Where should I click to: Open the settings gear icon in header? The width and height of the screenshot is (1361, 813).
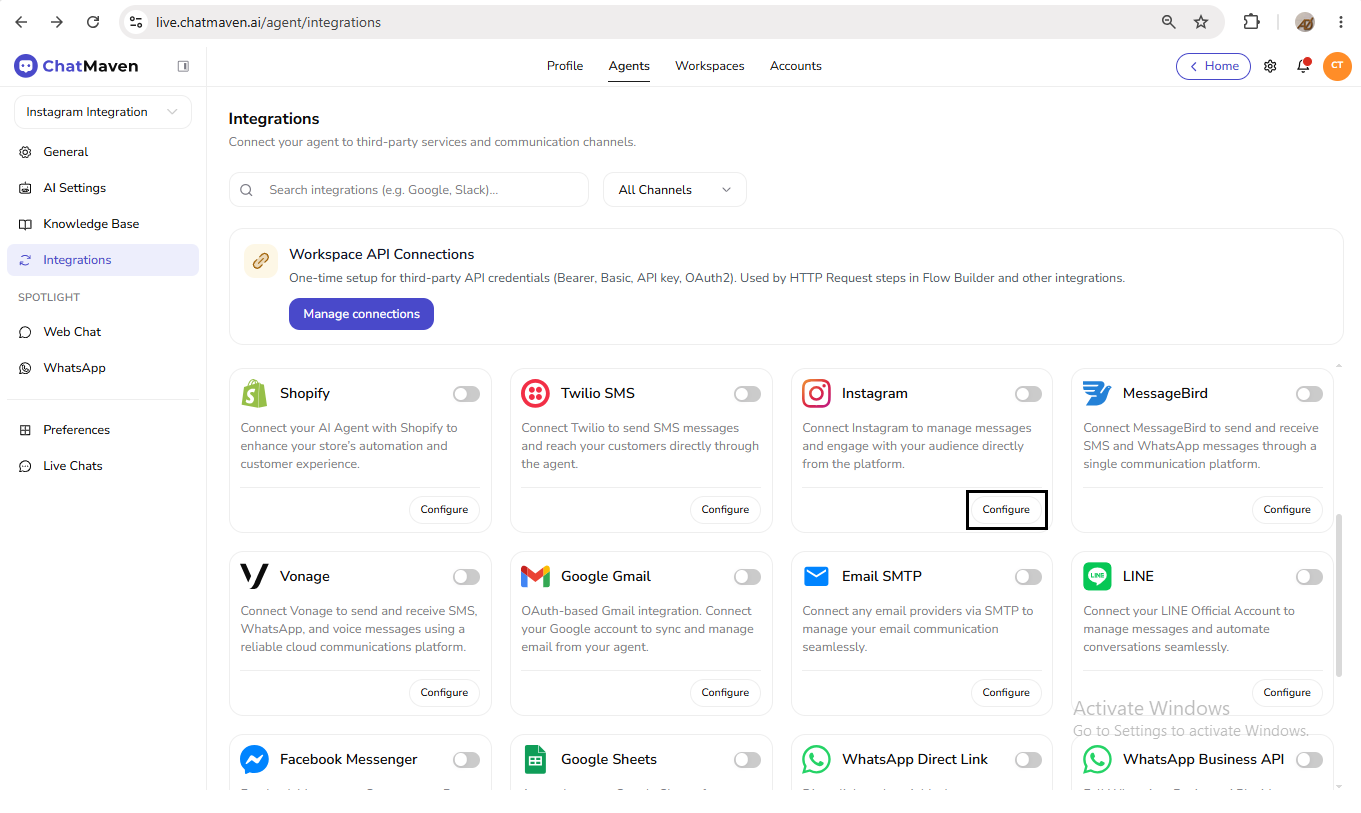pyautogui.click(x=1270, y=66)
